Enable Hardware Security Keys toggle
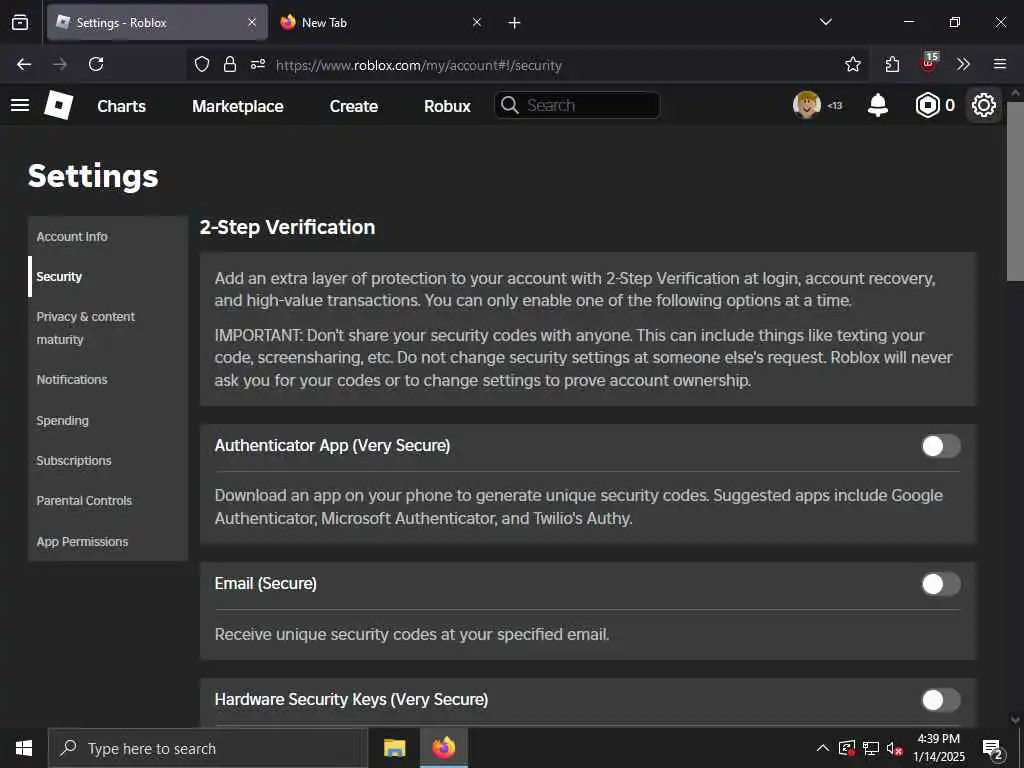 (940, 700)
